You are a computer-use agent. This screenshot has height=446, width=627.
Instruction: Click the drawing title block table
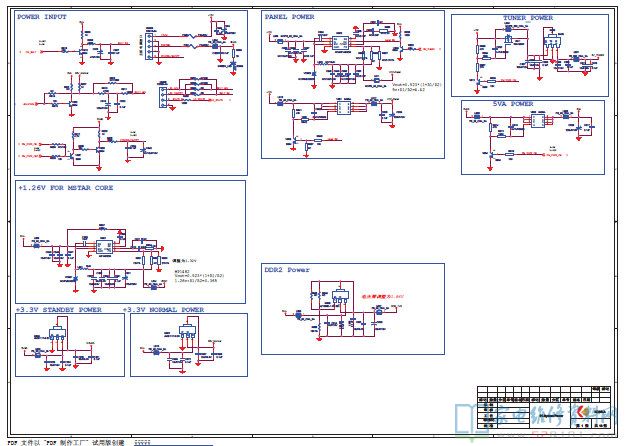click(544, 407)
